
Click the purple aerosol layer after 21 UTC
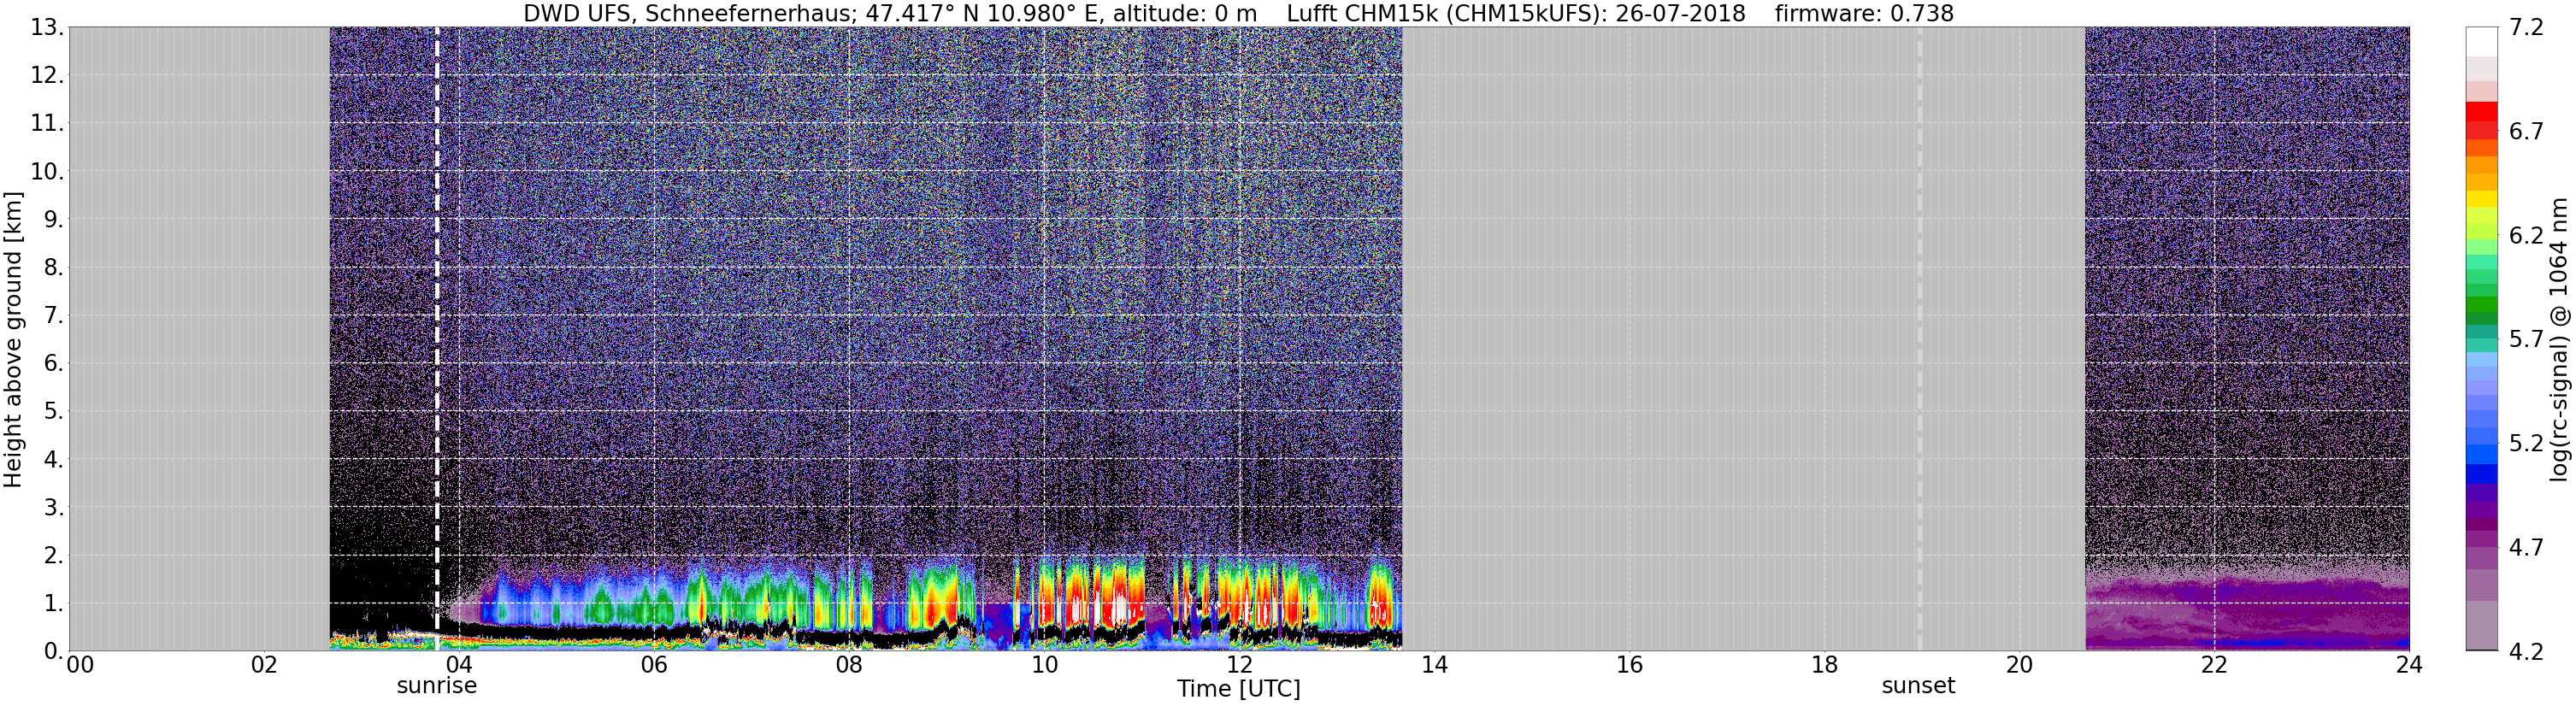(x=2247, y=612)
